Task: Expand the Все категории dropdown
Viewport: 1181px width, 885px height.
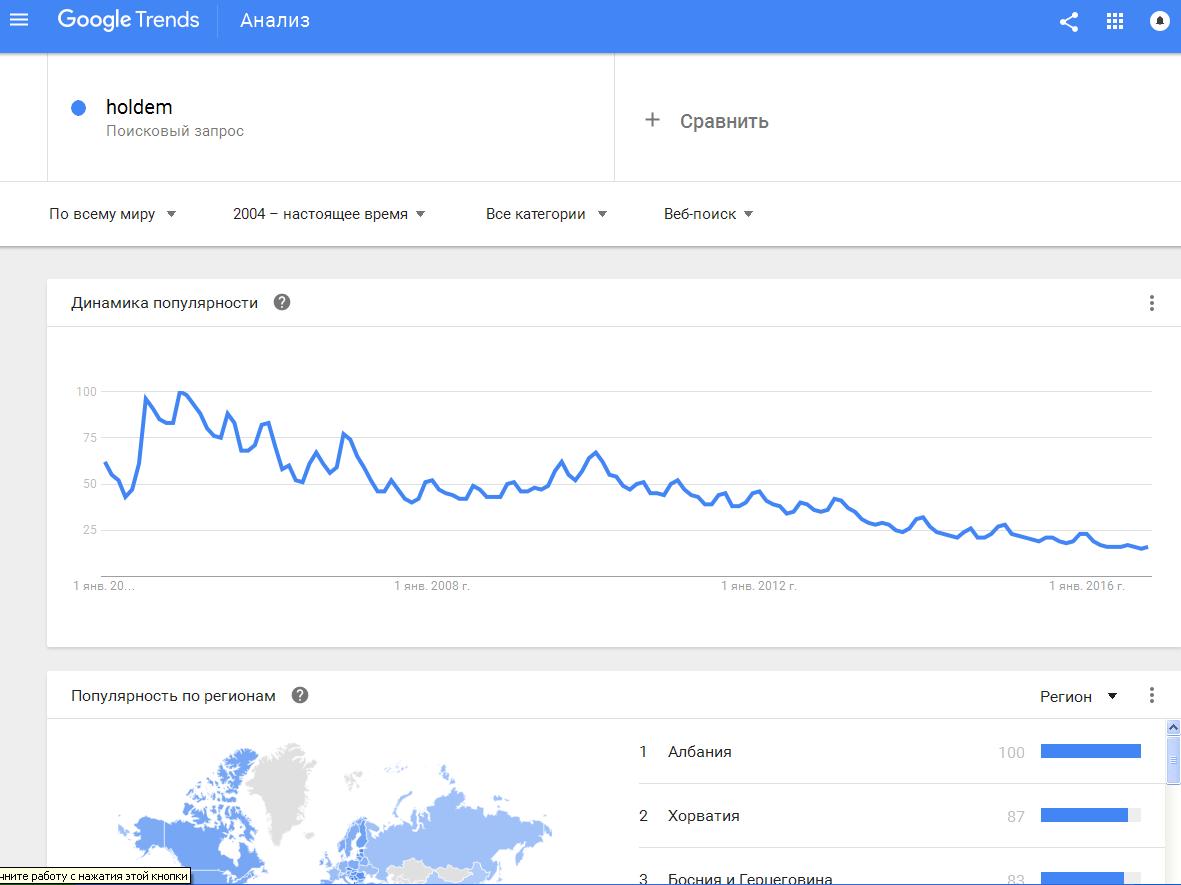Action: (x=546, y=214)
